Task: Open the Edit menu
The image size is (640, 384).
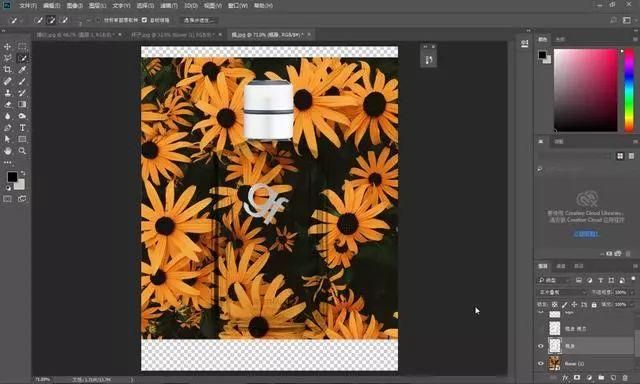Action: [x=51, y=6]
